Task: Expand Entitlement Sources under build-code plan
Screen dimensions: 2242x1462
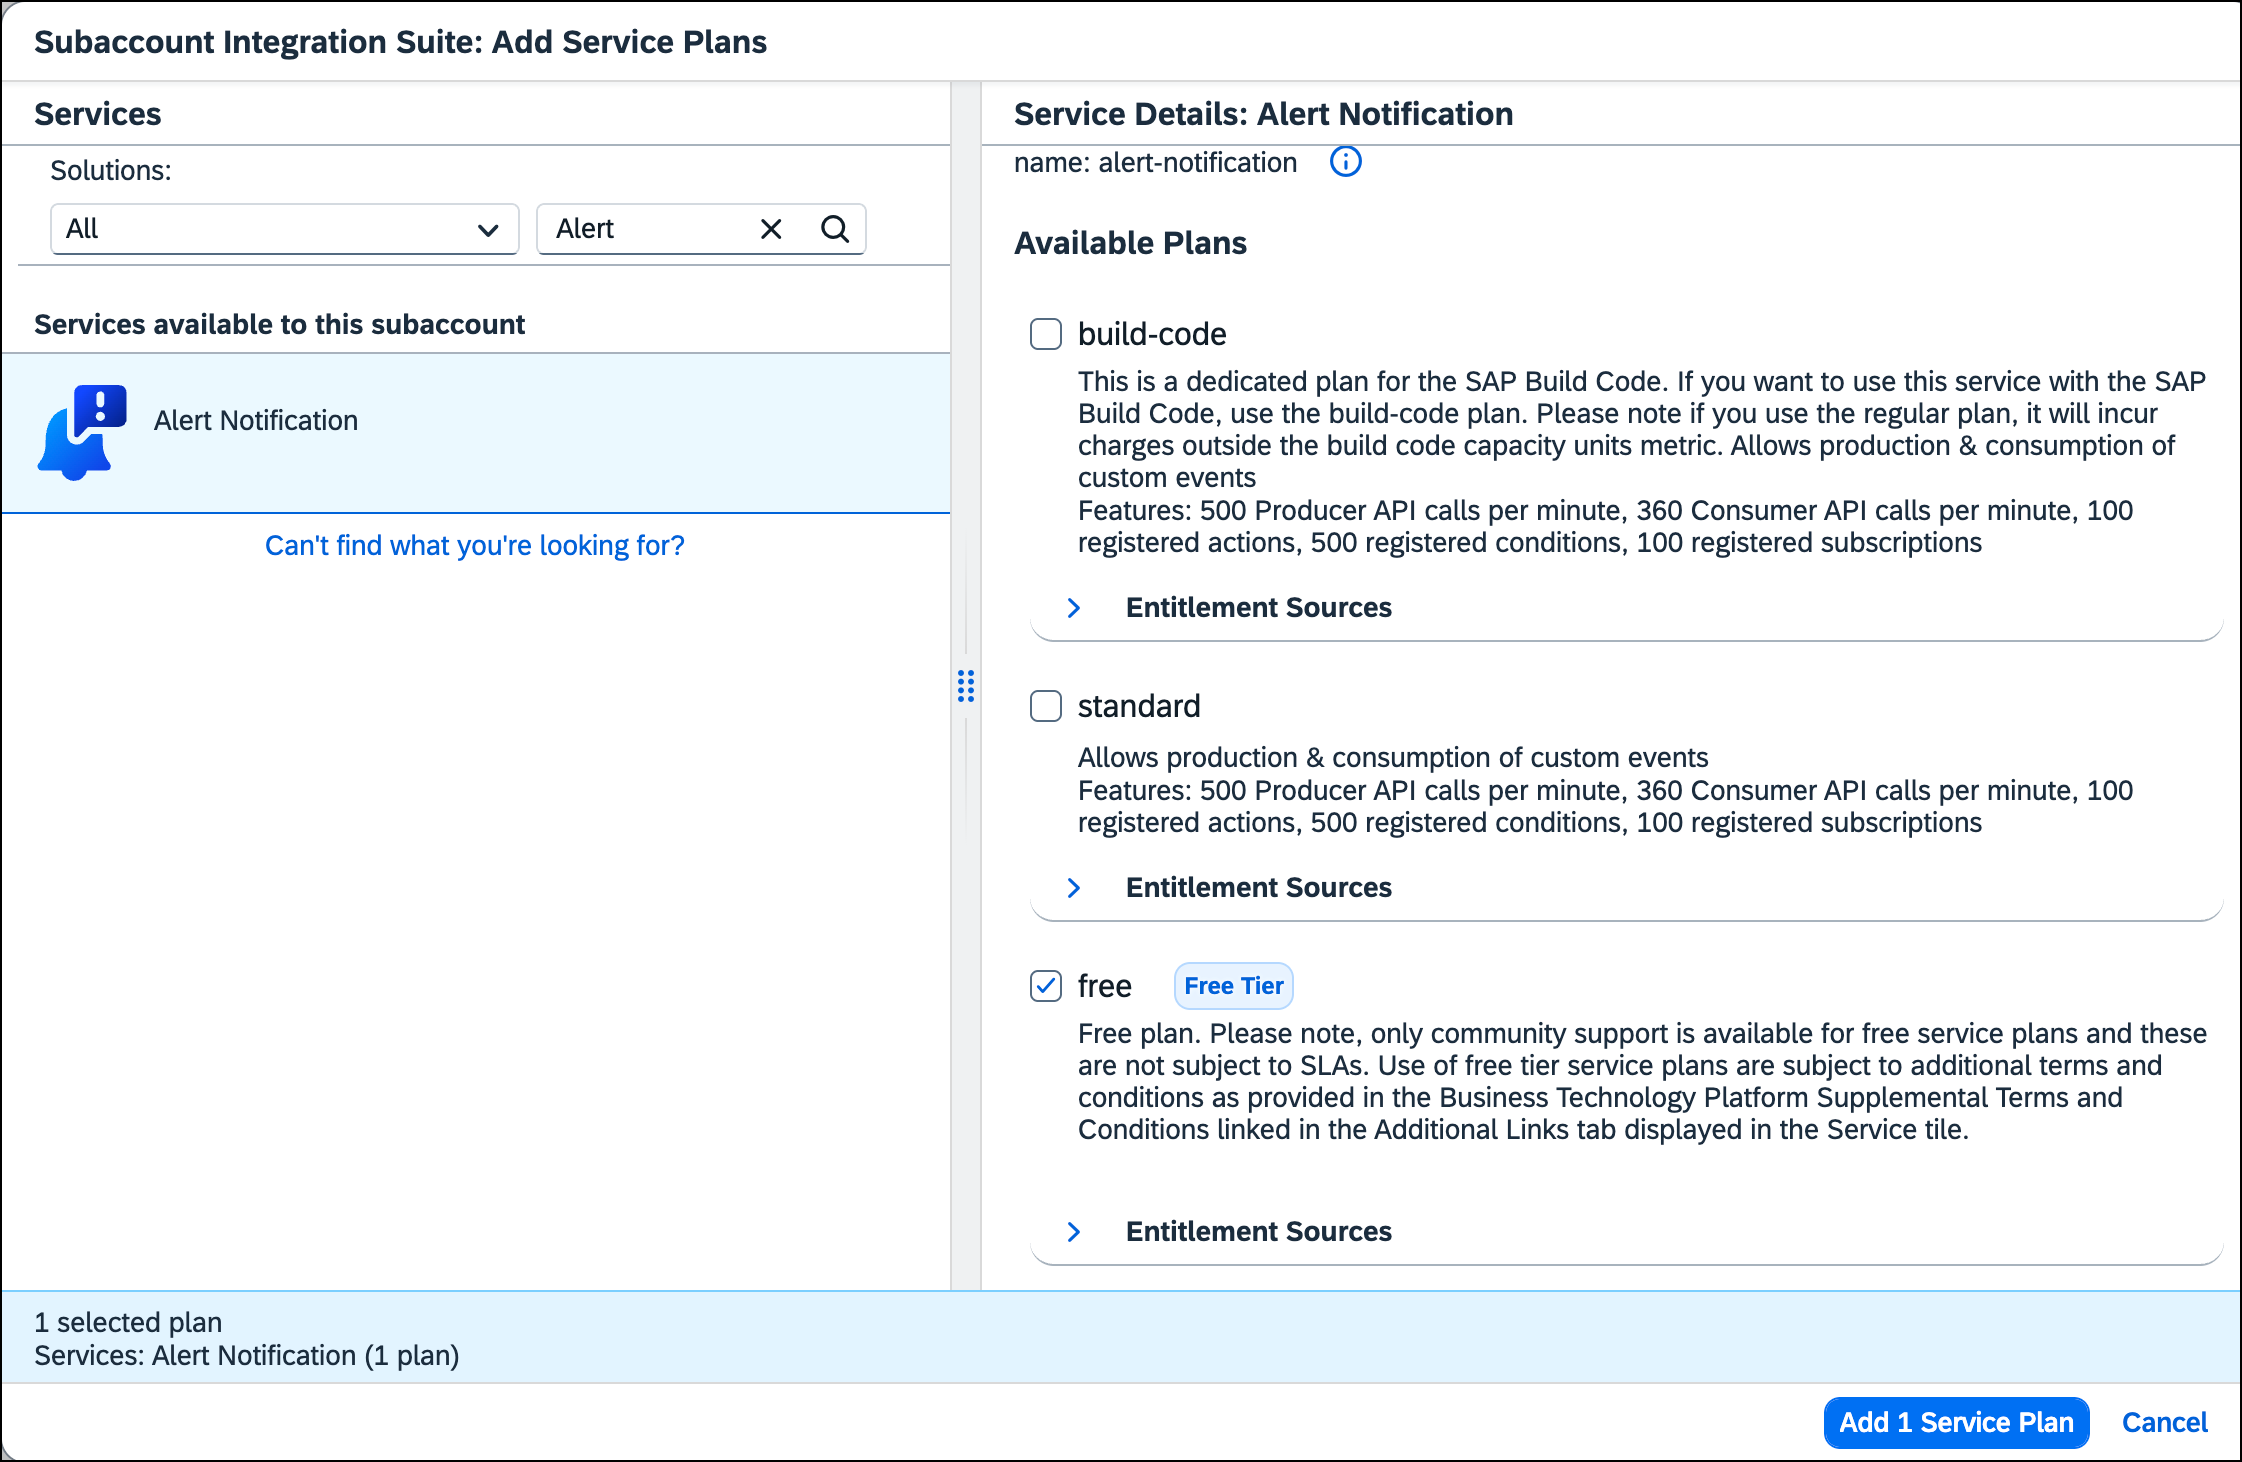Action: pyautogui.click(x=1074, y=608)
